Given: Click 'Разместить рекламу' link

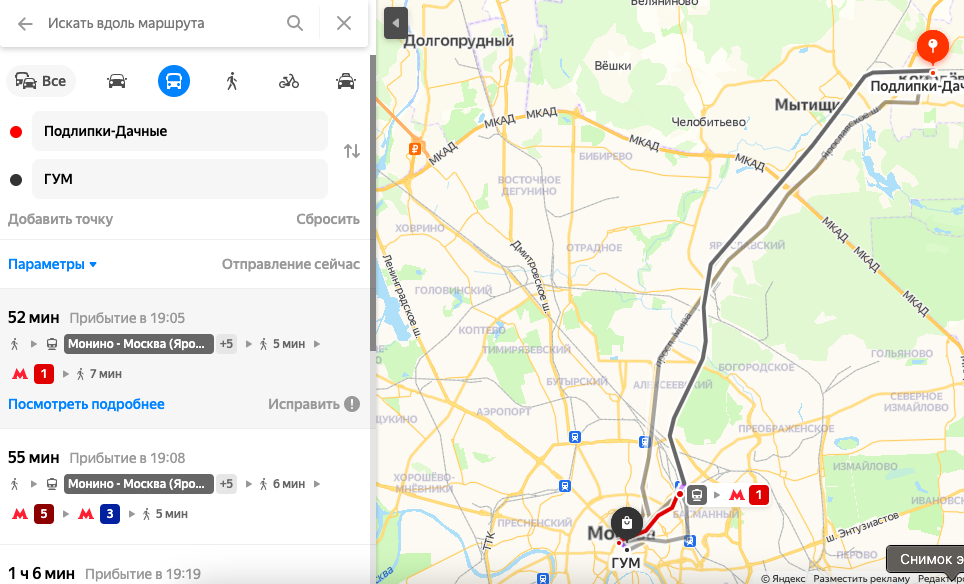Looking at the screenshot, I should click(x=861, y=578).
